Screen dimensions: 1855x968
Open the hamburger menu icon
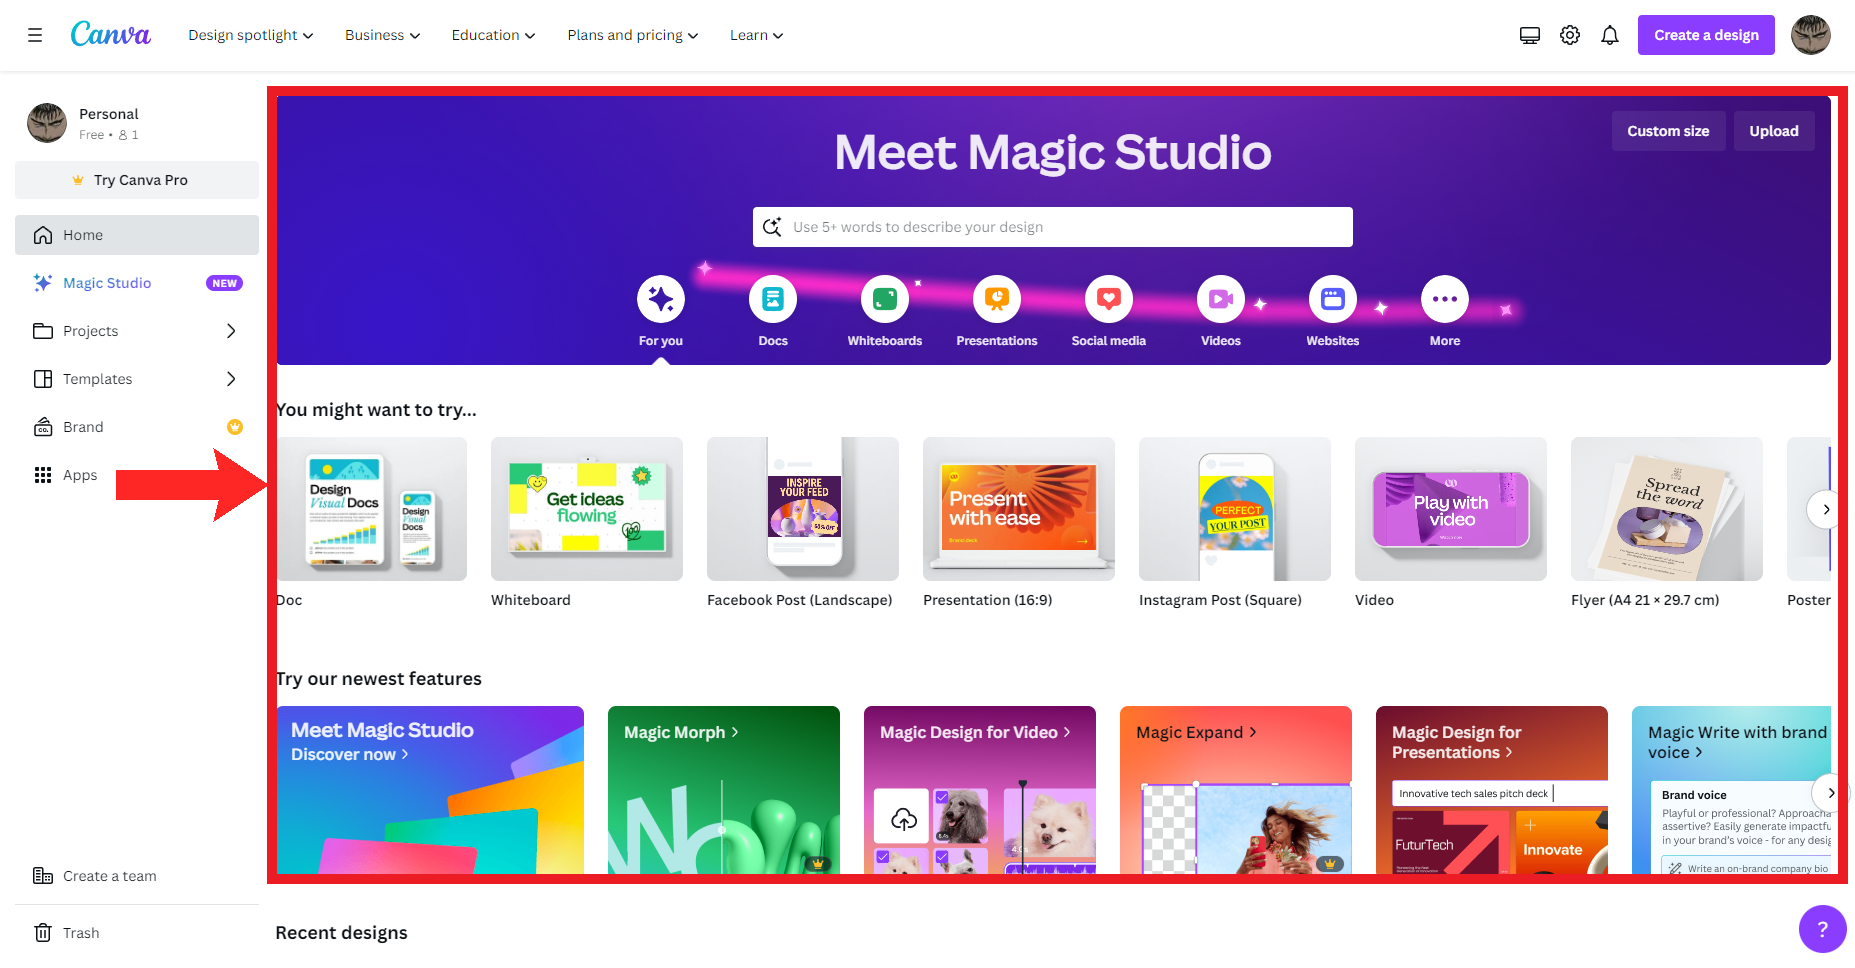pos(35,35)
